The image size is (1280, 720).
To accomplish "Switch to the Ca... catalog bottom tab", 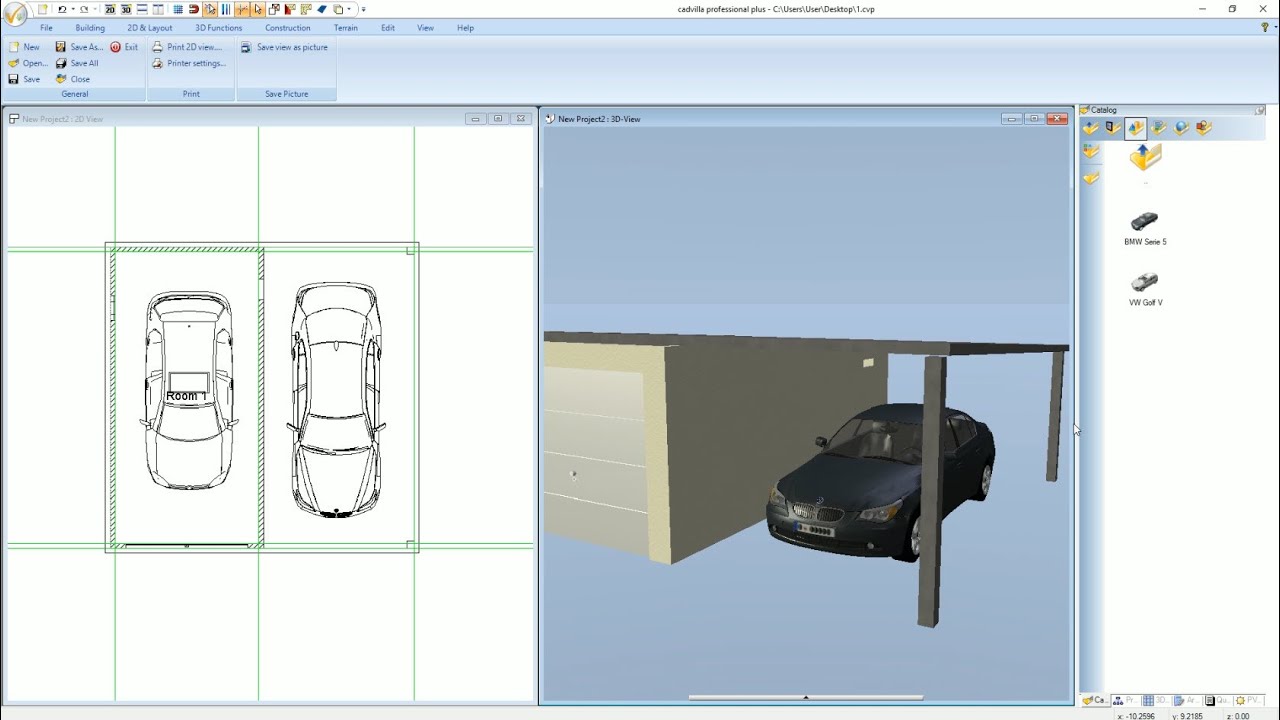I will pos(1094,700).
